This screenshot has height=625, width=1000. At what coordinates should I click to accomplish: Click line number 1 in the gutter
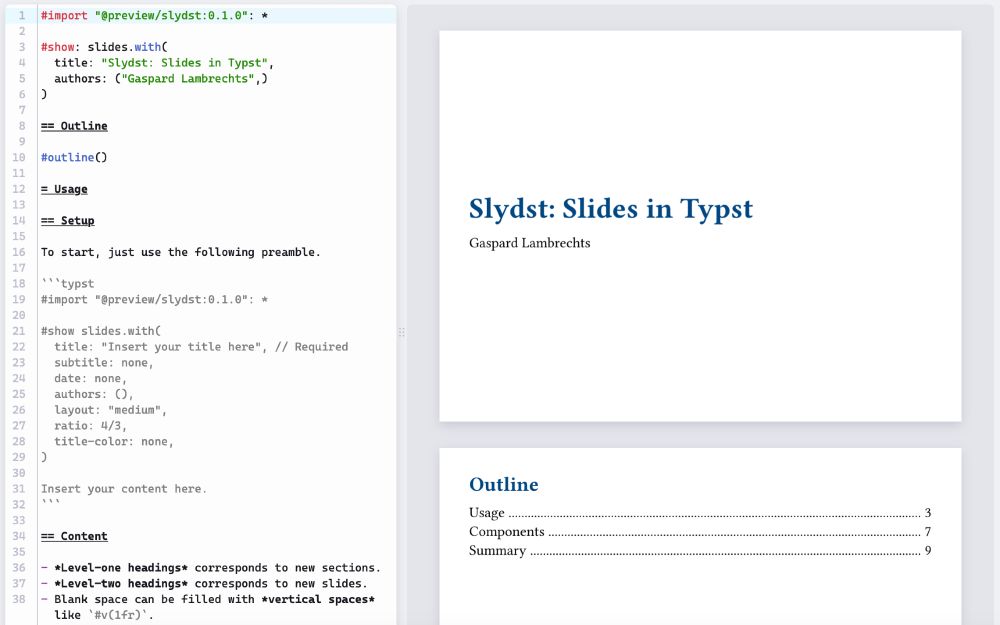point(22,15)
